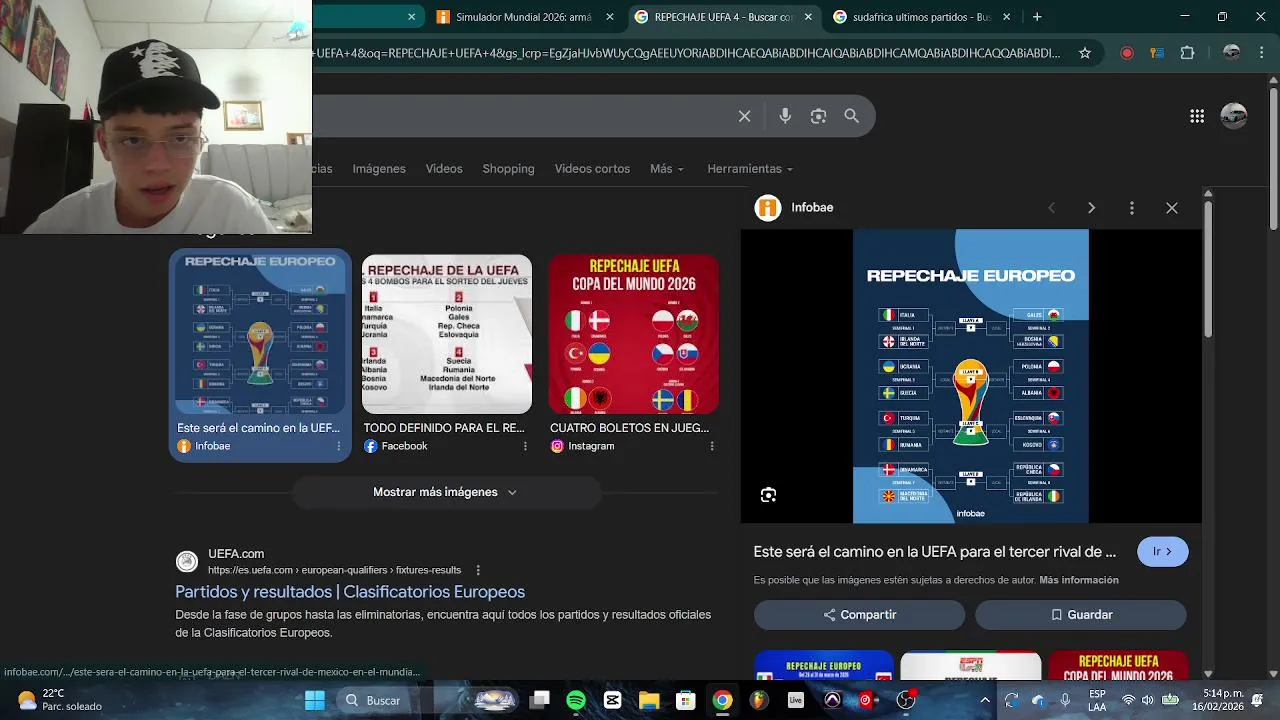The width and height of the screenshot is (1280, 720).
Task: Select the Repechaje Europeo Infobae thumbnail
Action: coord(260,333)
